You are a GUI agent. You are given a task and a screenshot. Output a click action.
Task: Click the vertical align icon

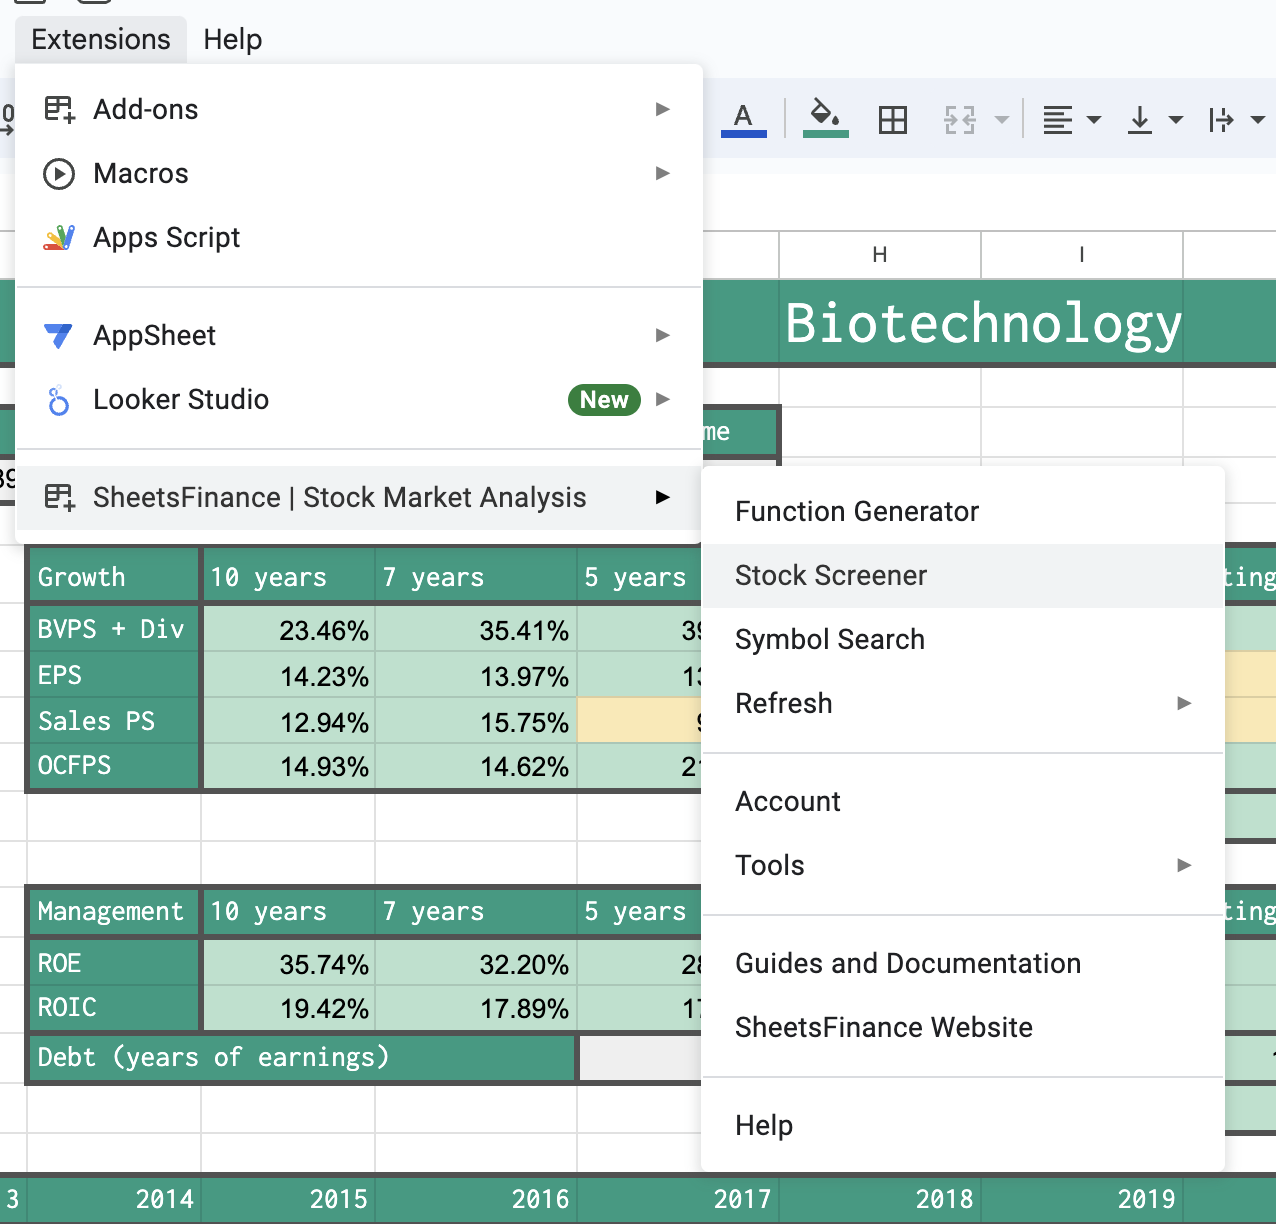[x=1139, y=120]
